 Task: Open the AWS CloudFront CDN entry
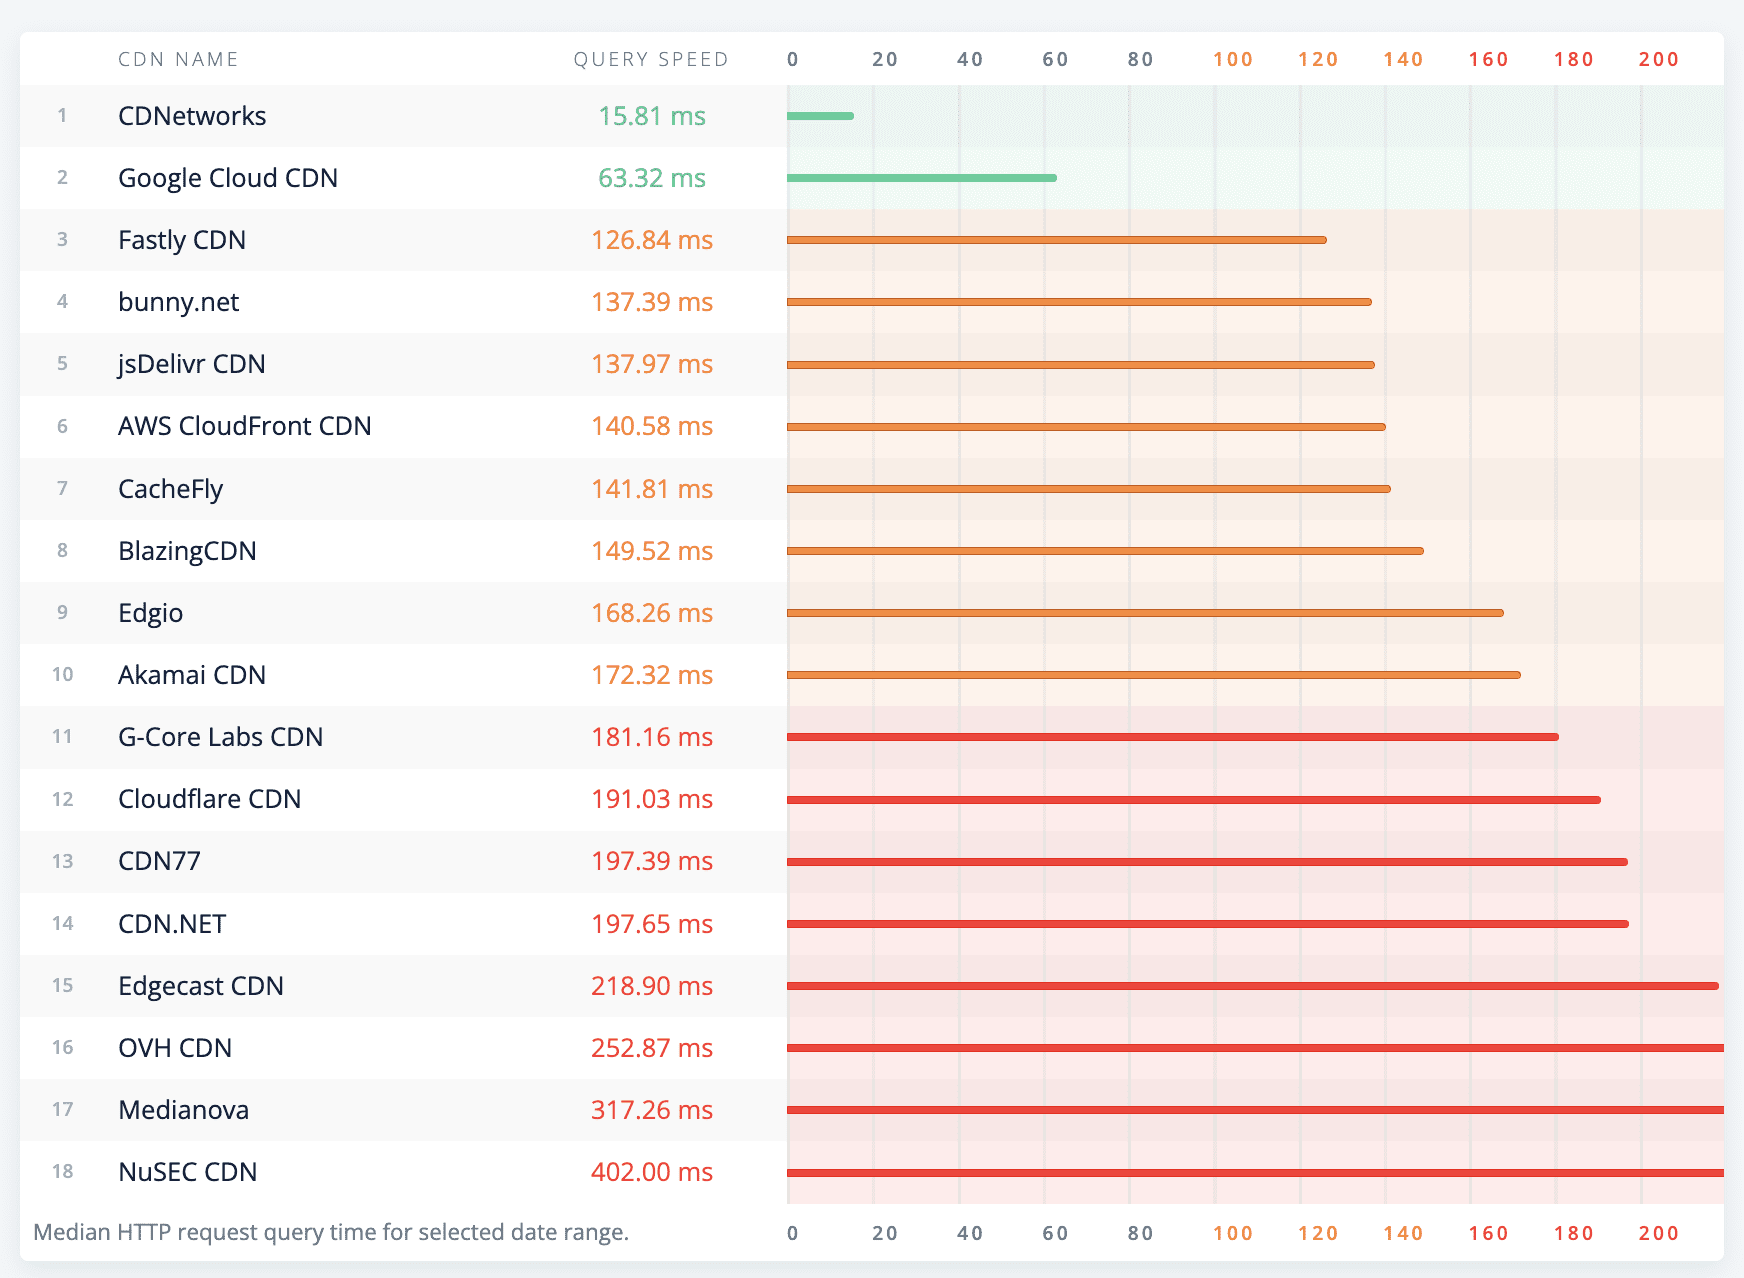pos(245,426)
